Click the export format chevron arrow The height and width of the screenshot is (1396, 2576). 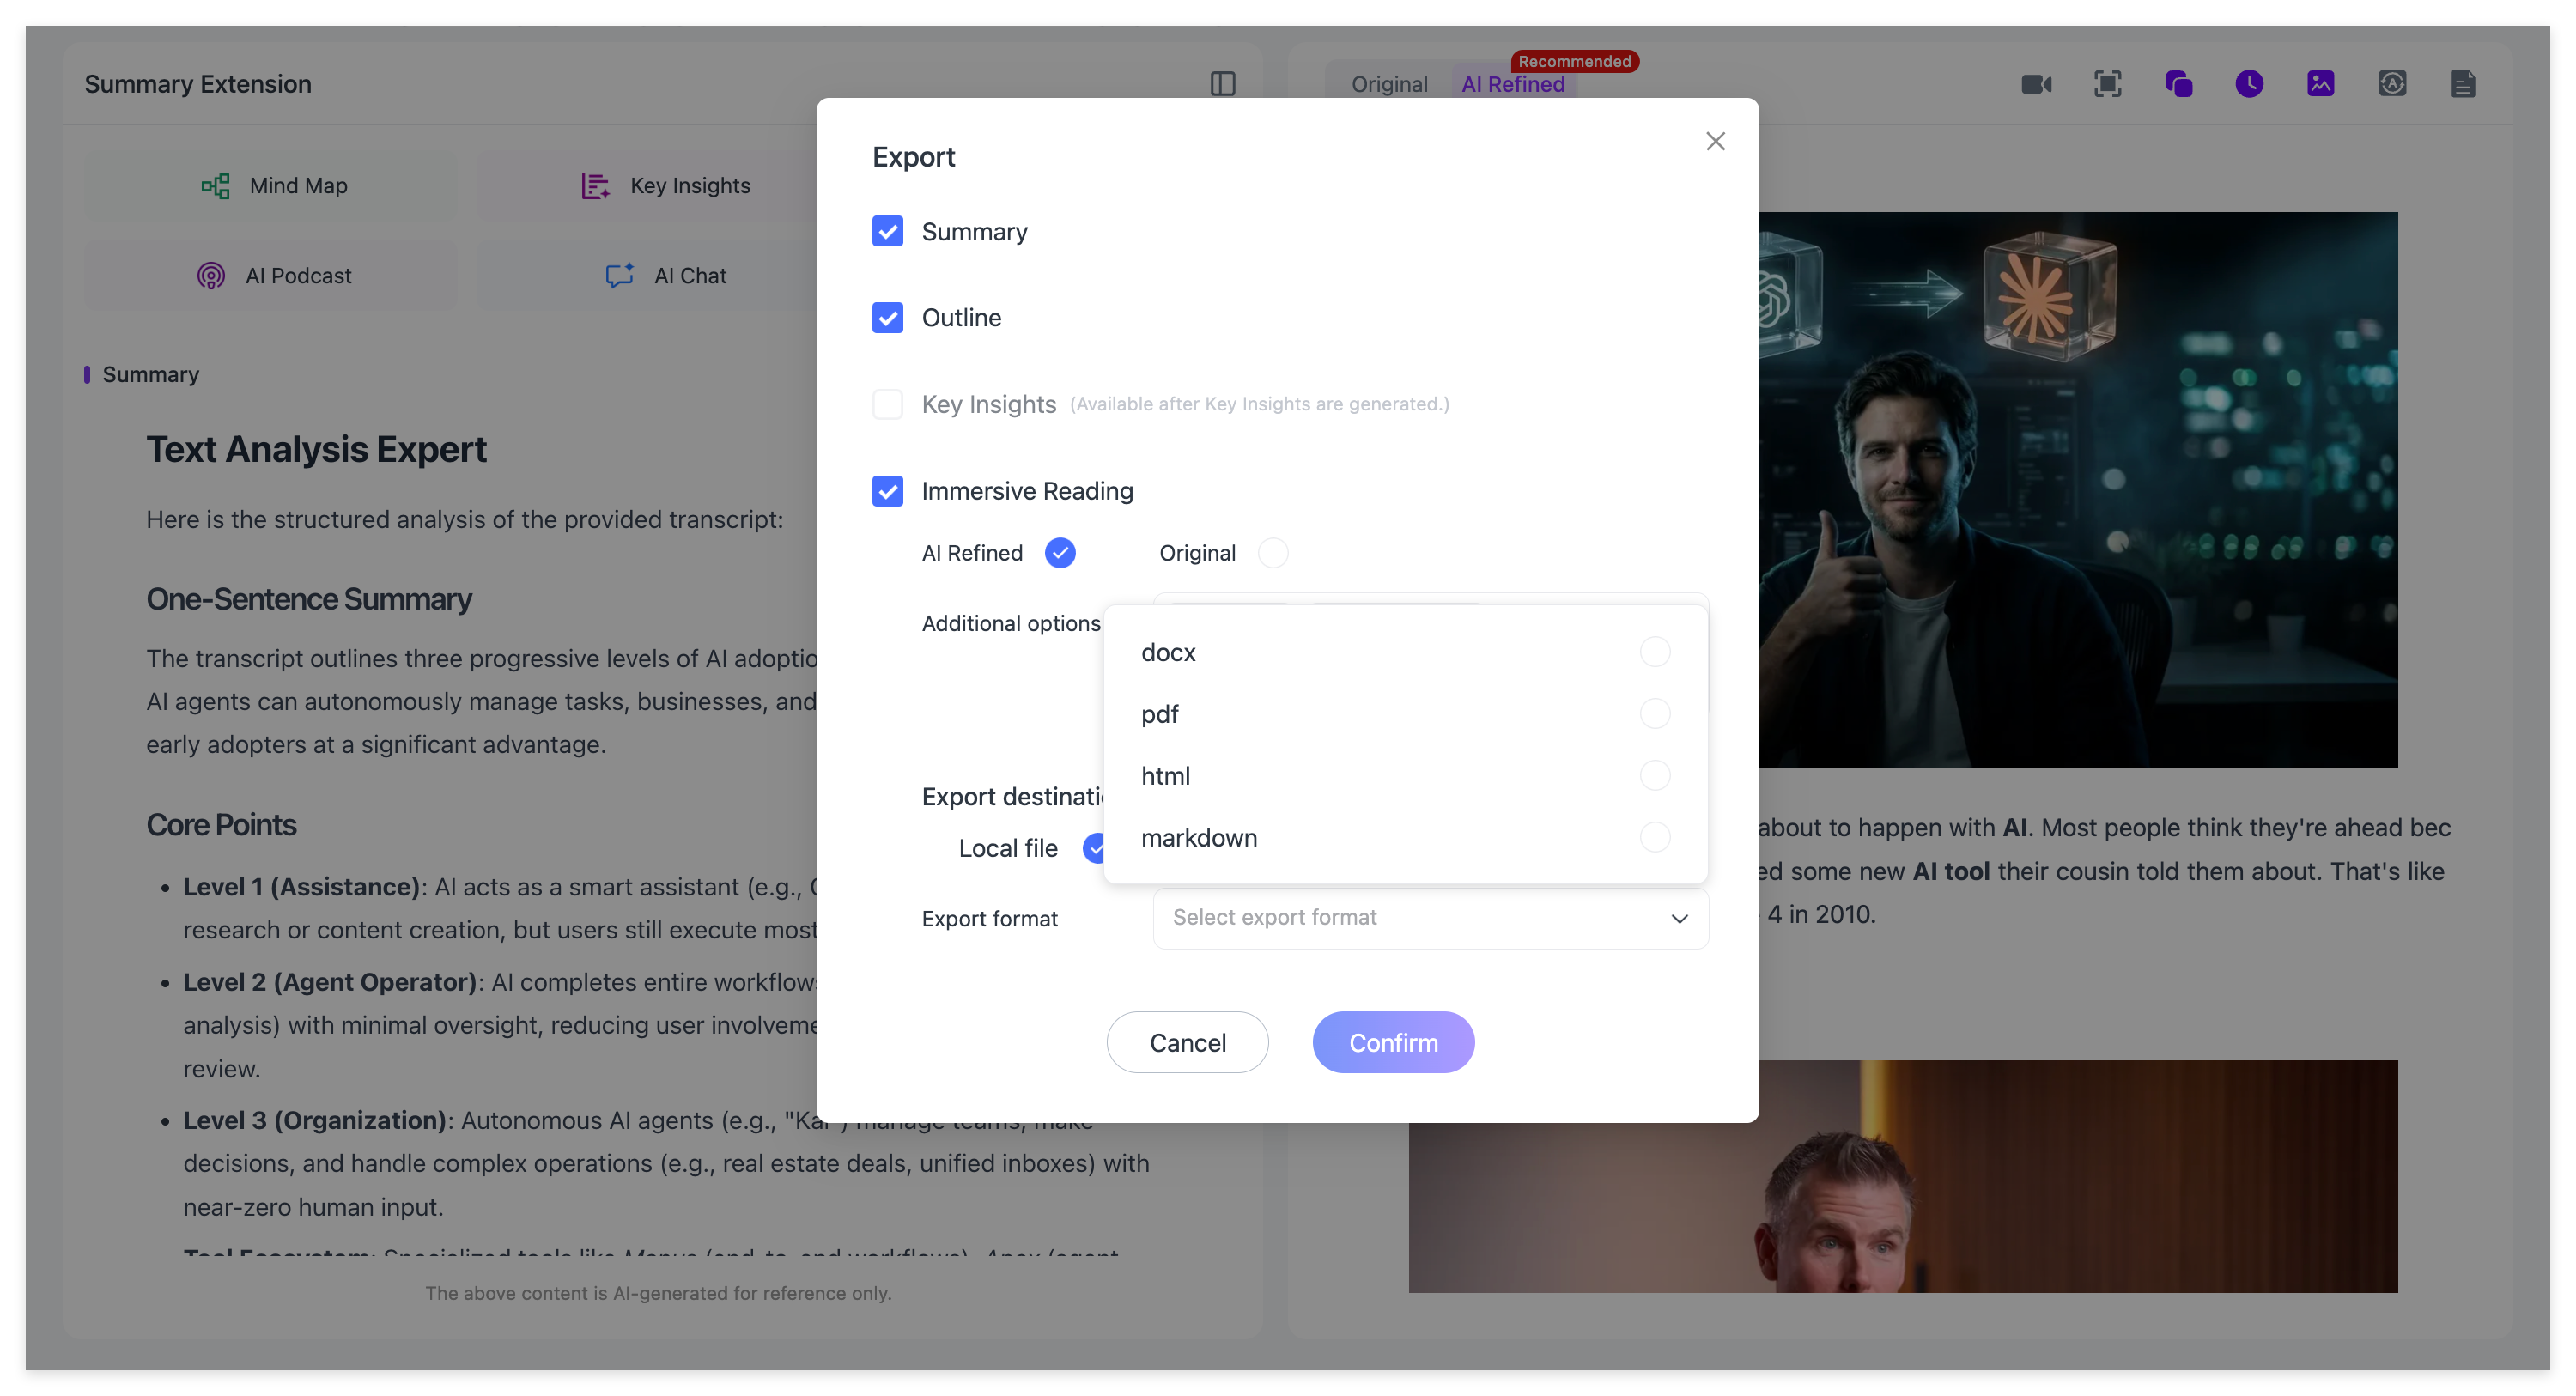(x=1679, y=918)
